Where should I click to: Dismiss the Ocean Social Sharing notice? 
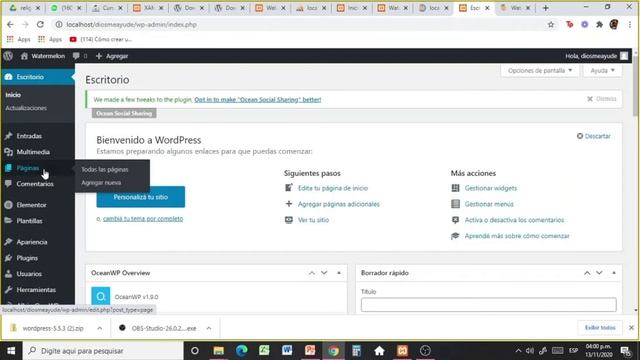pos(602,99)
